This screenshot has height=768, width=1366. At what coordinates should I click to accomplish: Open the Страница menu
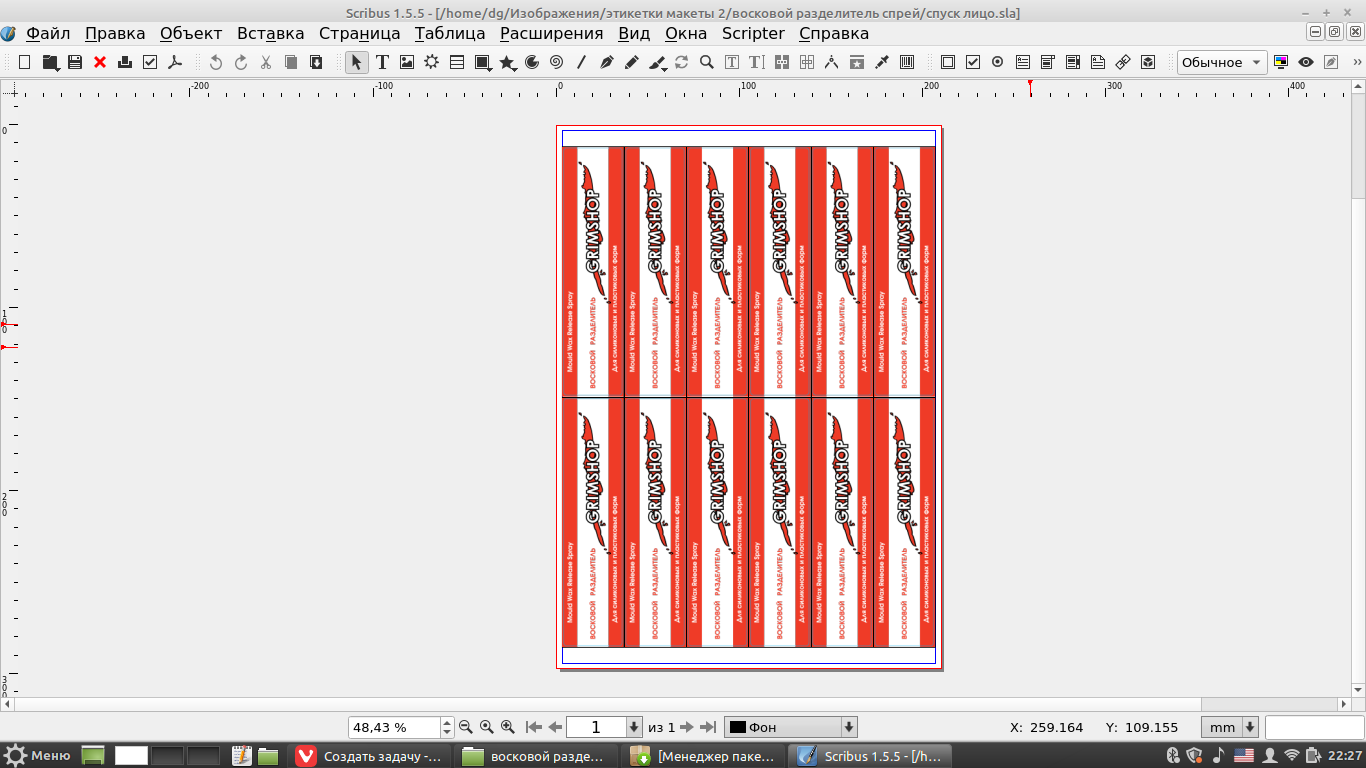(x=359, y=33)
